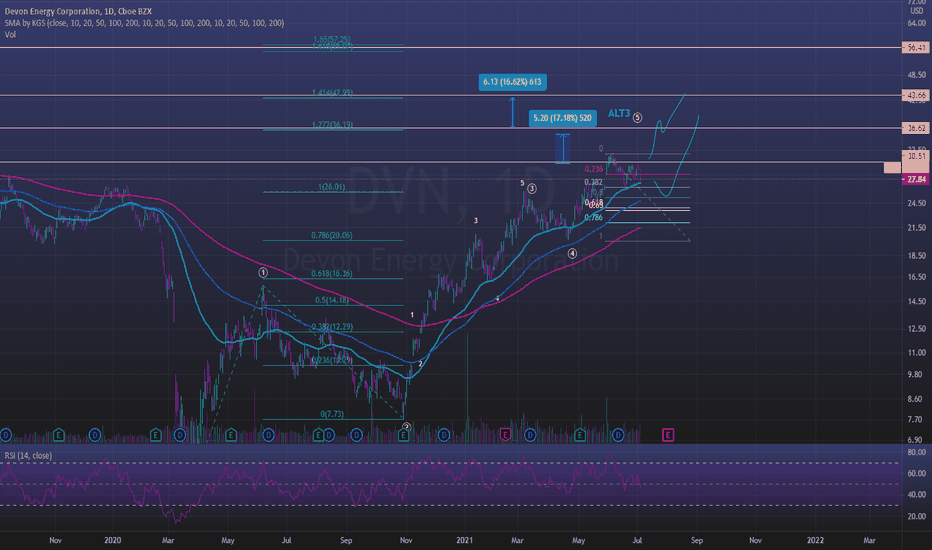This screenshot has height=550, width=932.
Task: Select the circled wave 5 label beside ALT3
Action: [637, 118]
